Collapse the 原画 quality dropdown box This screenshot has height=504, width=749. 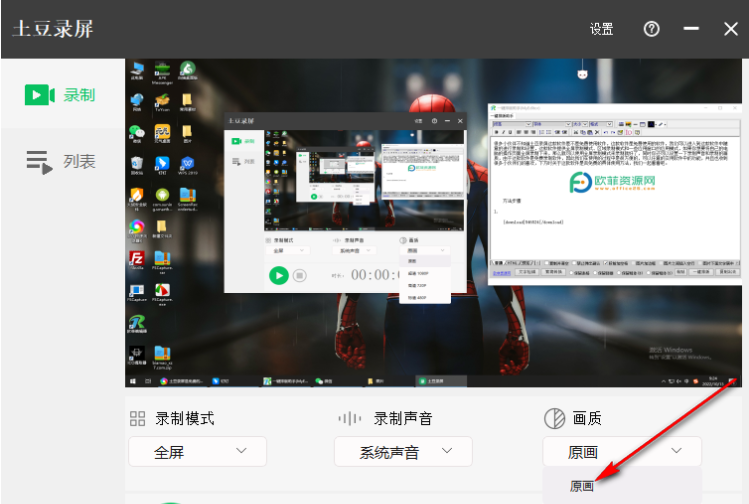622,451
